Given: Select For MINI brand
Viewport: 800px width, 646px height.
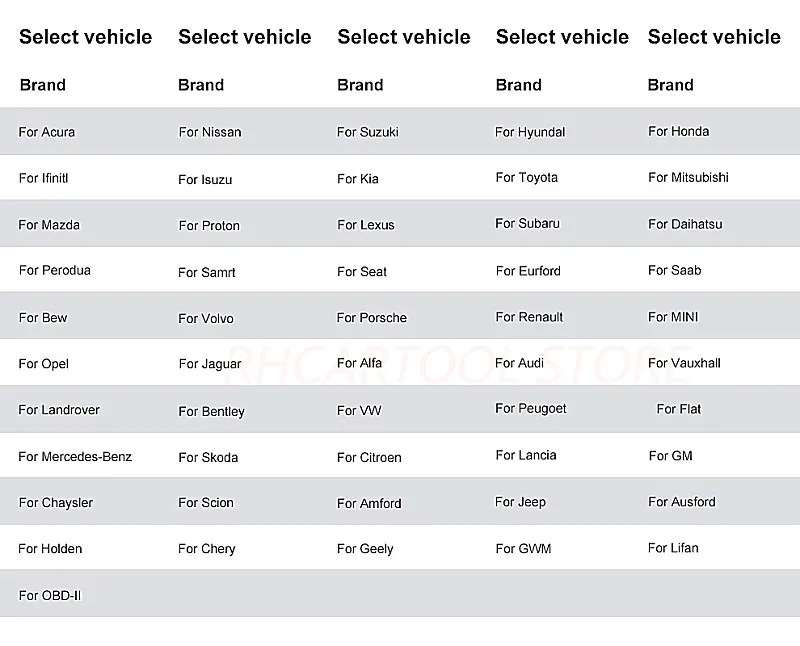Looking at the screenshot, I should click(673, 317).
